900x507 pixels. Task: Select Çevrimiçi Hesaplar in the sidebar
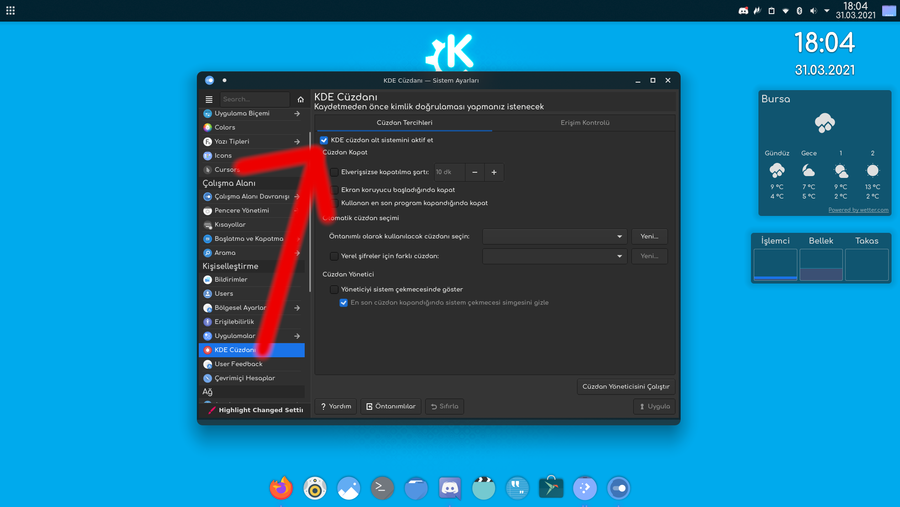tap(251, 378)
